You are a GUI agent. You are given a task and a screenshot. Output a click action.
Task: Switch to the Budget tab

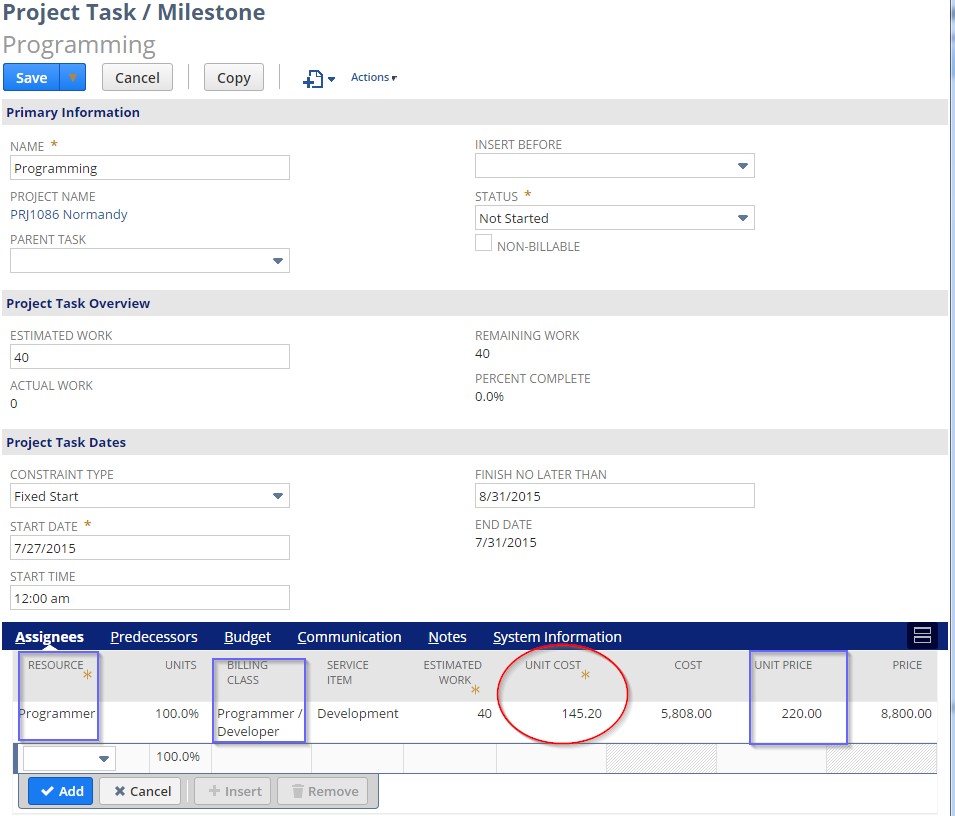247,637
